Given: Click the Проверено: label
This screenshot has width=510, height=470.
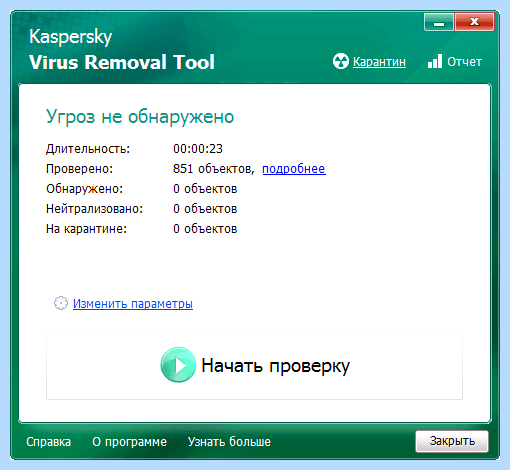Looking at the screenshot, I should [79, 169].
